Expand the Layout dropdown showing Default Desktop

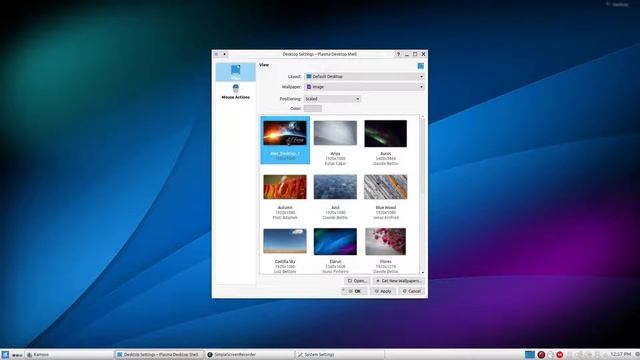[x=364, y=76]
